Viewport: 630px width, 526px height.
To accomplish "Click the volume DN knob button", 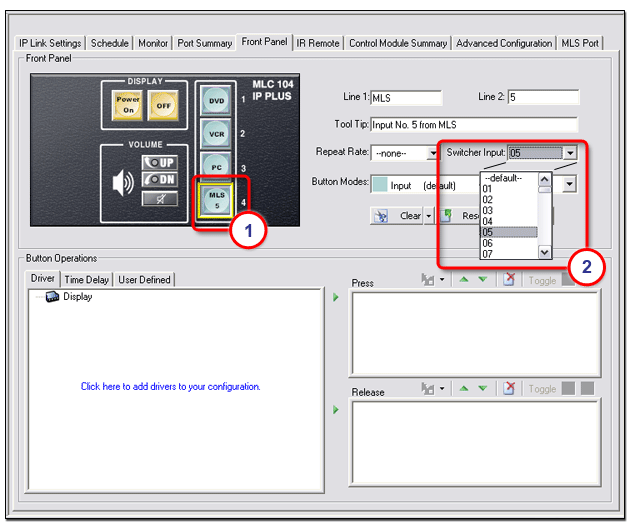I will click(x=160, y=179).
